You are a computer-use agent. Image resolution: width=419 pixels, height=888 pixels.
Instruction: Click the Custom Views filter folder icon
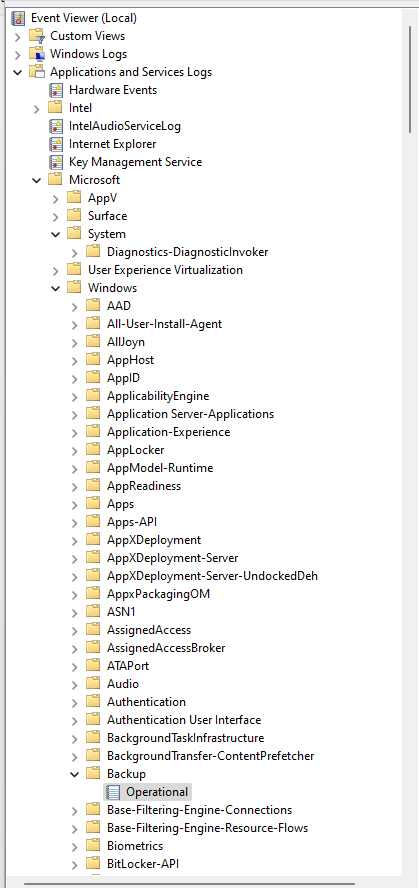[37, 36]
